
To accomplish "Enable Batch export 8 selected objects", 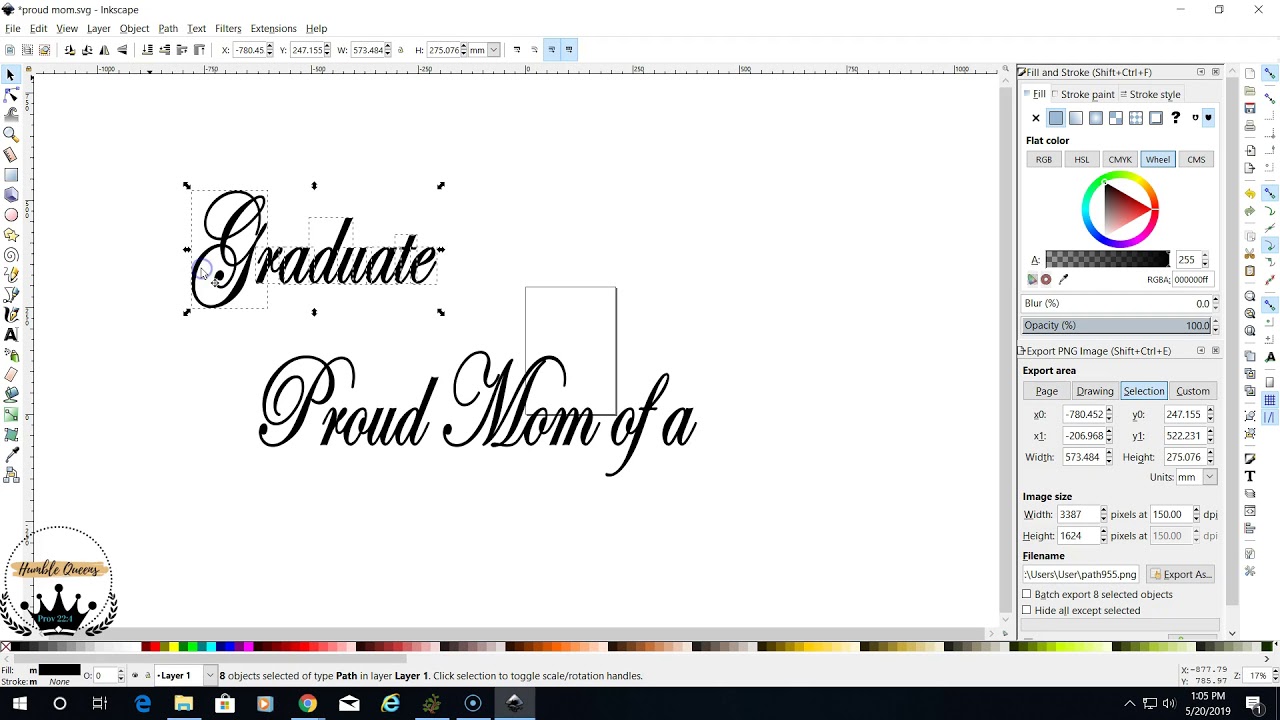I will tap(1027, 594).
